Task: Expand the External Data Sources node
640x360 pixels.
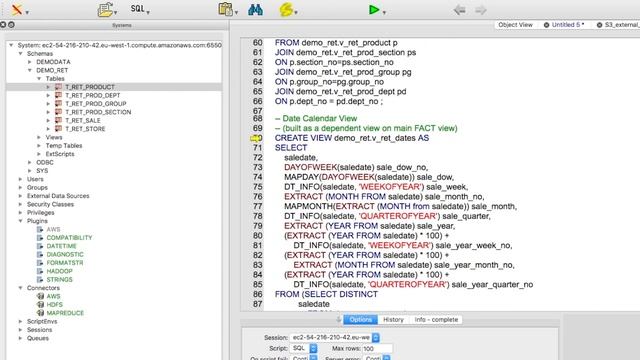Action: pyautogui.click(x=20, y=196)
